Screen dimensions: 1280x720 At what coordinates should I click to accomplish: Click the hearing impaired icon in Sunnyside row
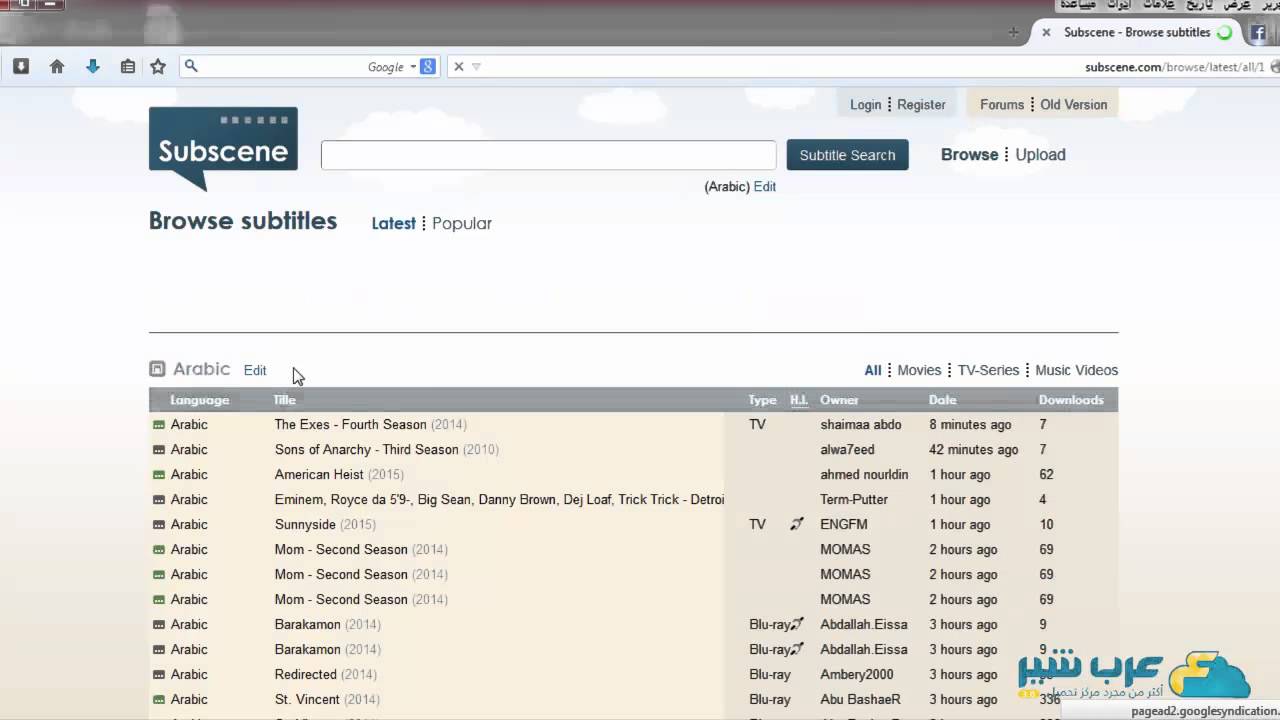click(797, 524)
